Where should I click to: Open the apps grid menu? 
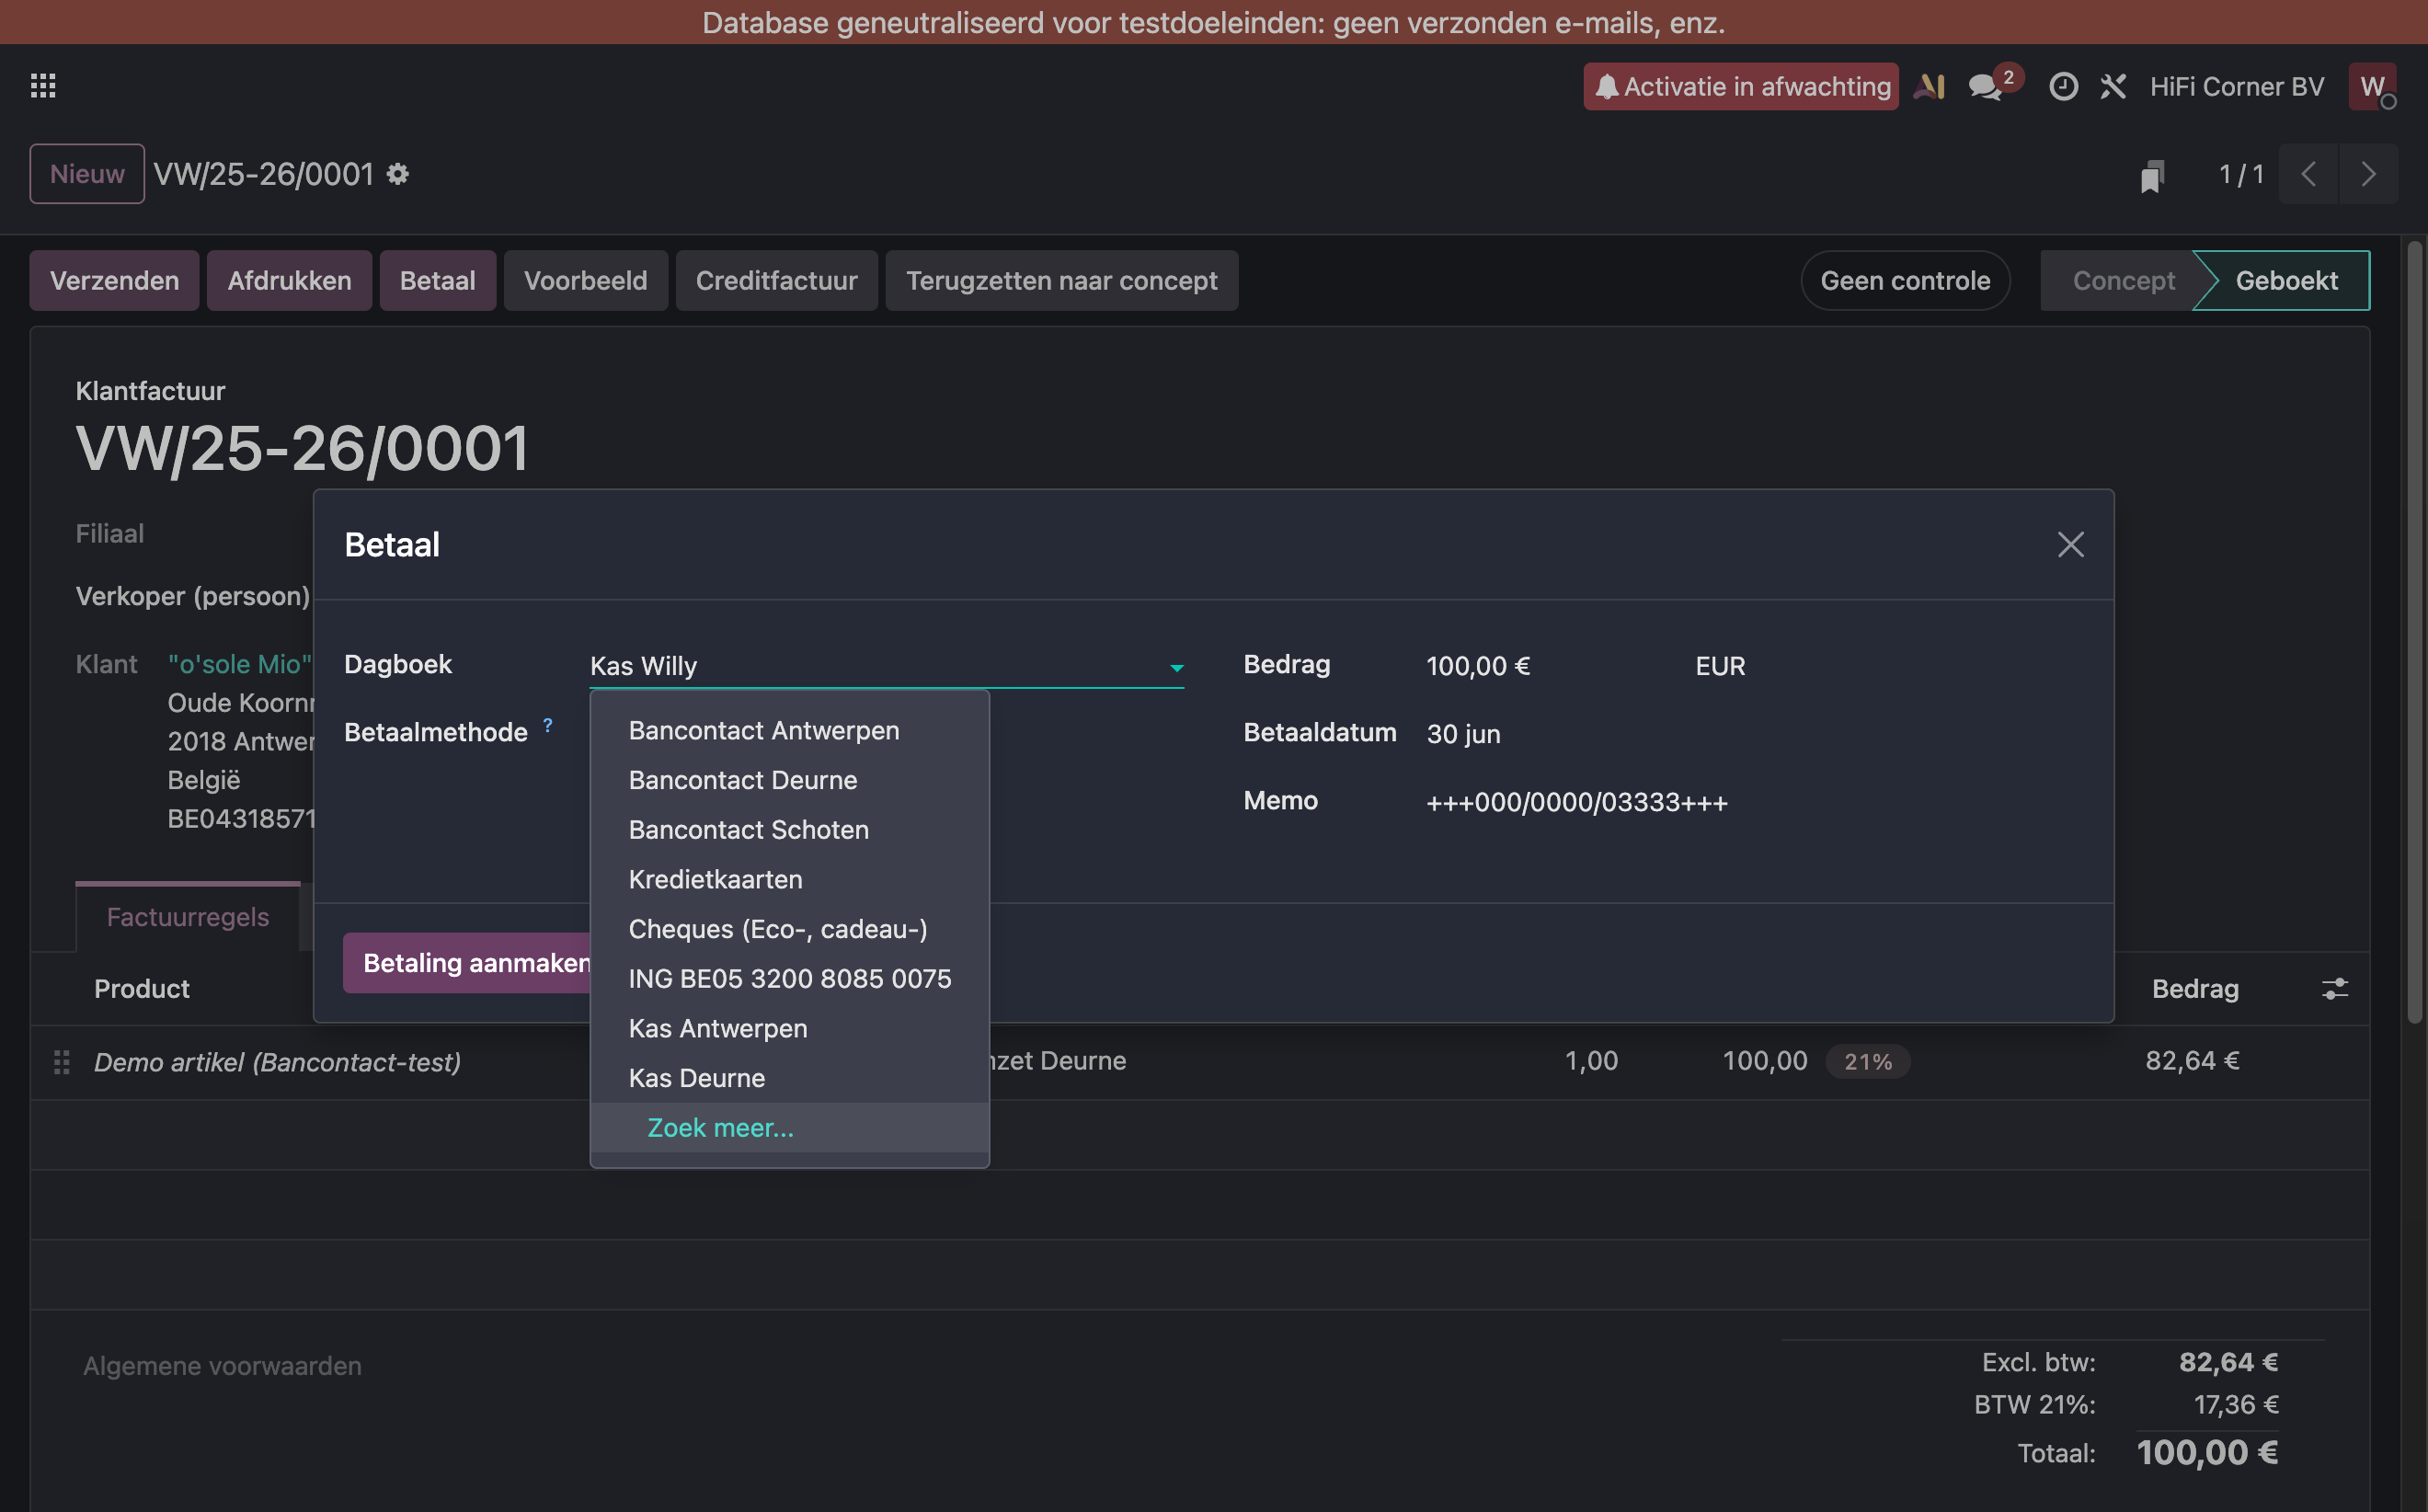(x=43, y=86)
